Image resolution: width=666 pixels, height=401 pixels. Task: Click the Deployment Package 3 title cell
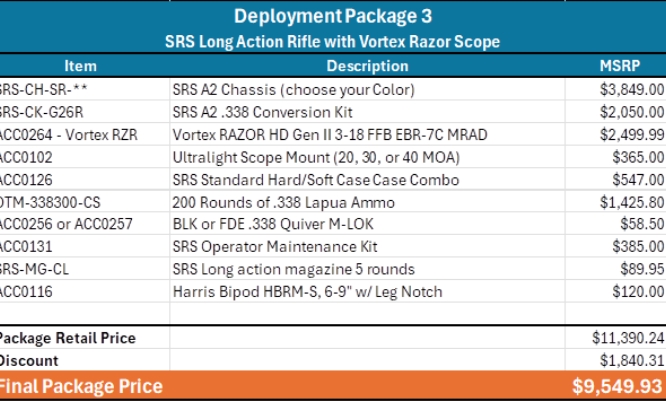pyautogui.click(x=333, y=17)
